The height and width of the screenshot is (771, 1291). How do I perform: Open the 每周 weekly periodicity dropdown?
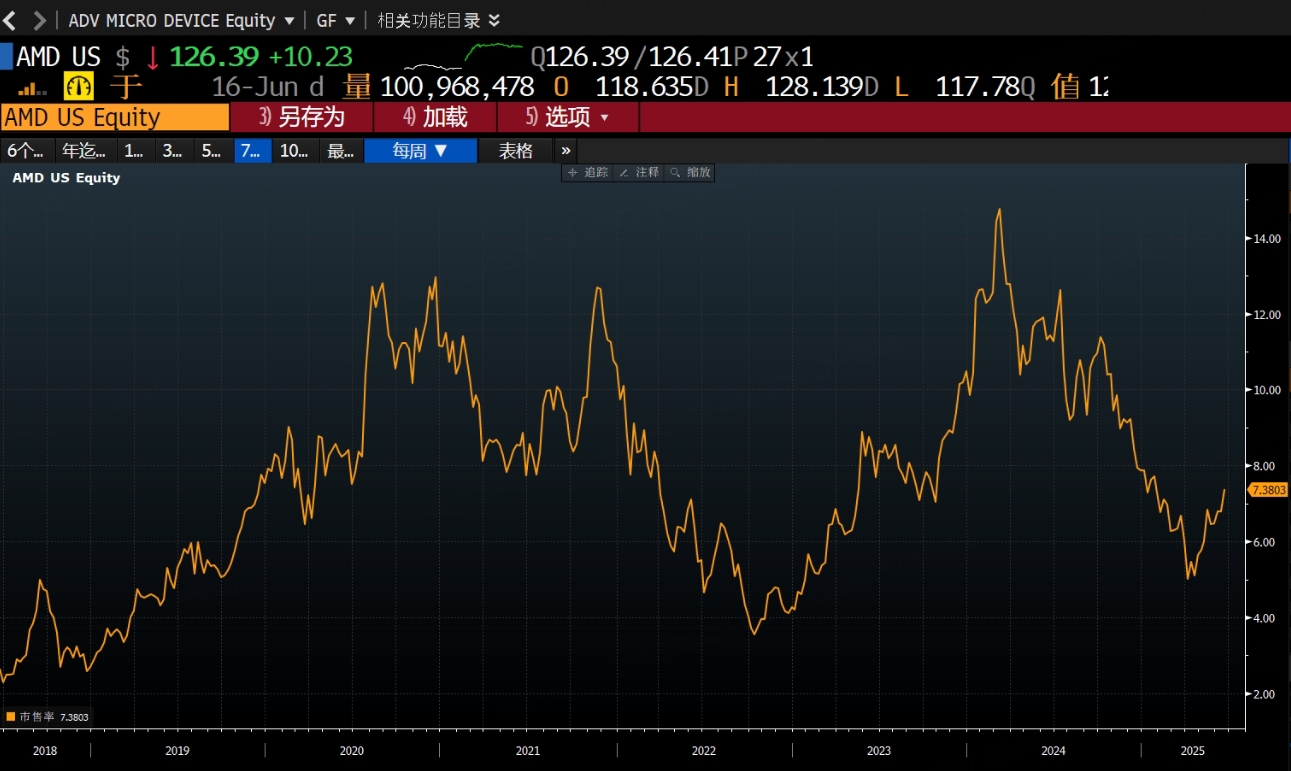point(420,151)
